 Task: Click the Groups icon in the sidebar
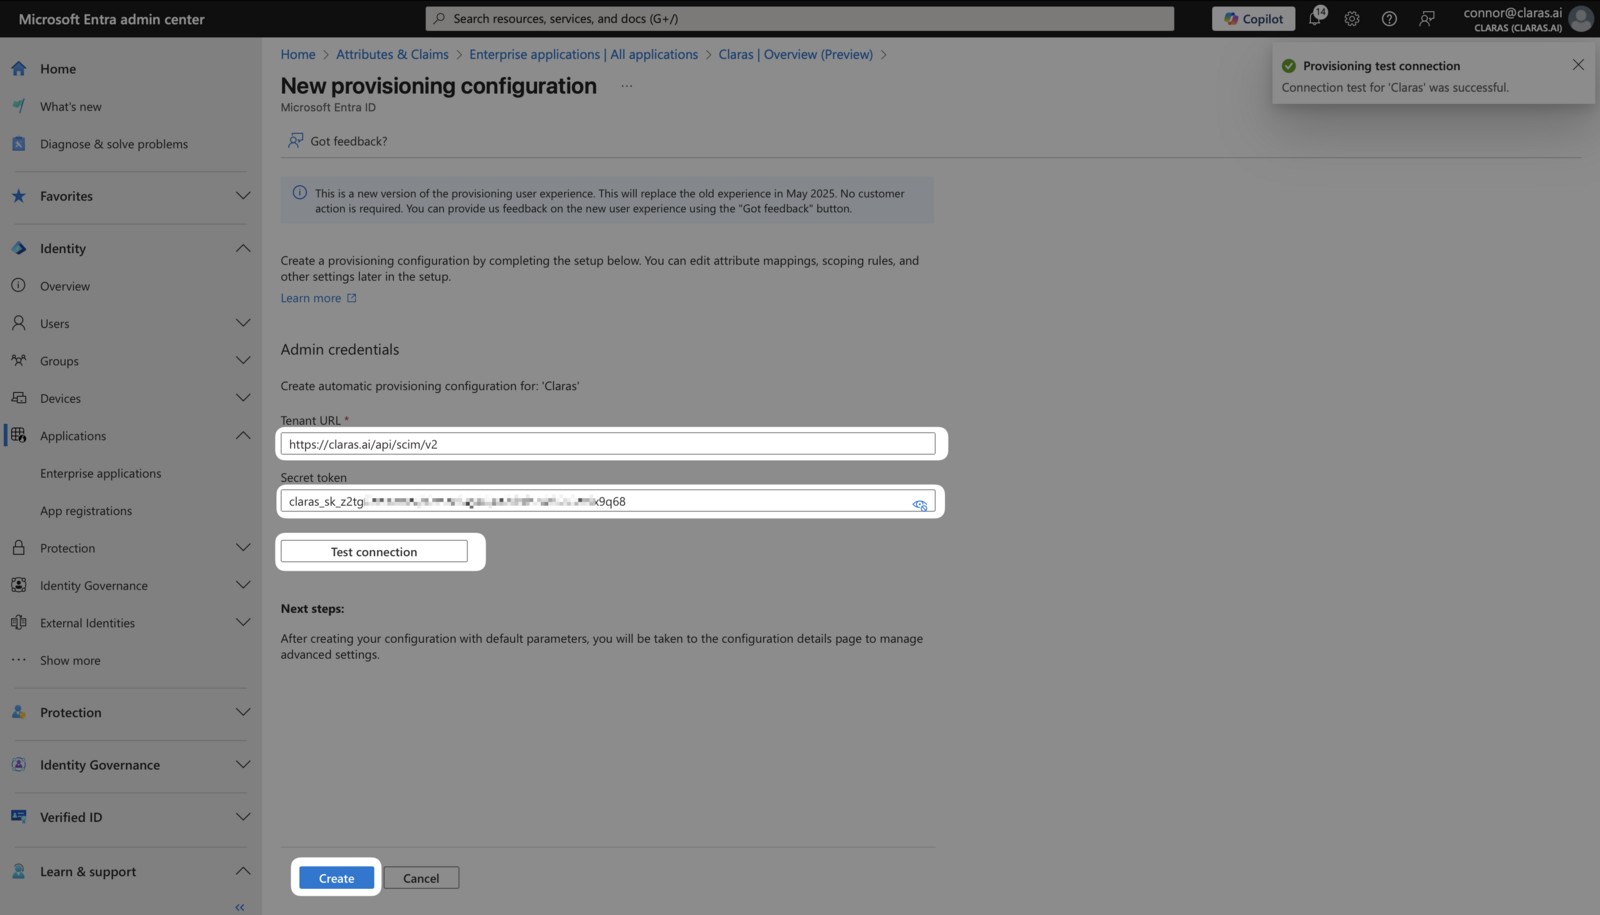tap(19, 360)
